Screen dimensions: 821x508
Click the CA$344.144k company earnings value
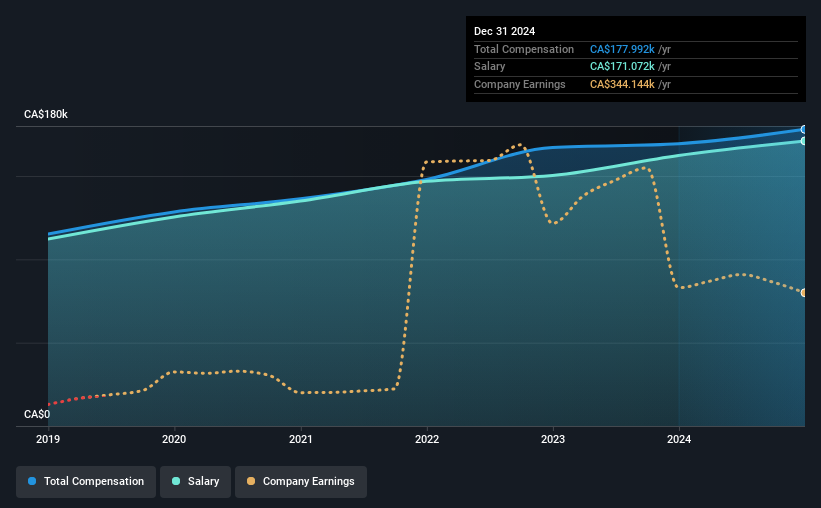pos(622,84)
